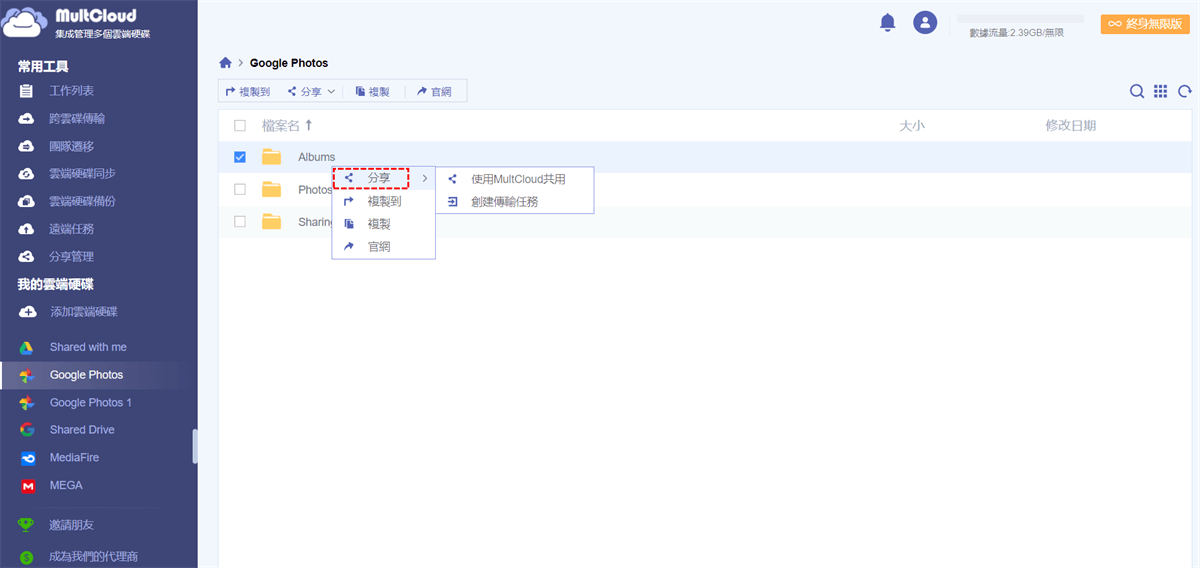1200x568 pixels.
Task: Click the Google Photos 1 pinwheel icon
Action: click(x=28, y=402)
